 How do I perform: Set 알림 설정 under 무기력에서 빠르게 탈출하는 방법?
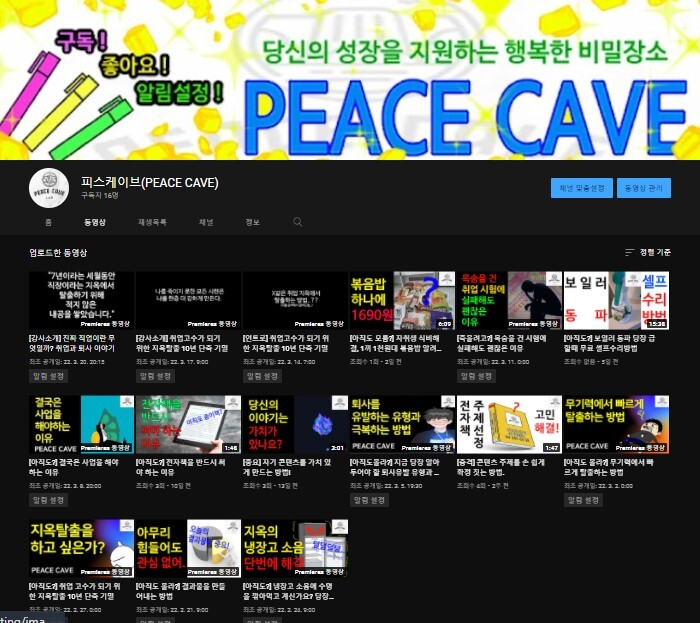pyautogui.click(x=583, y=500)
